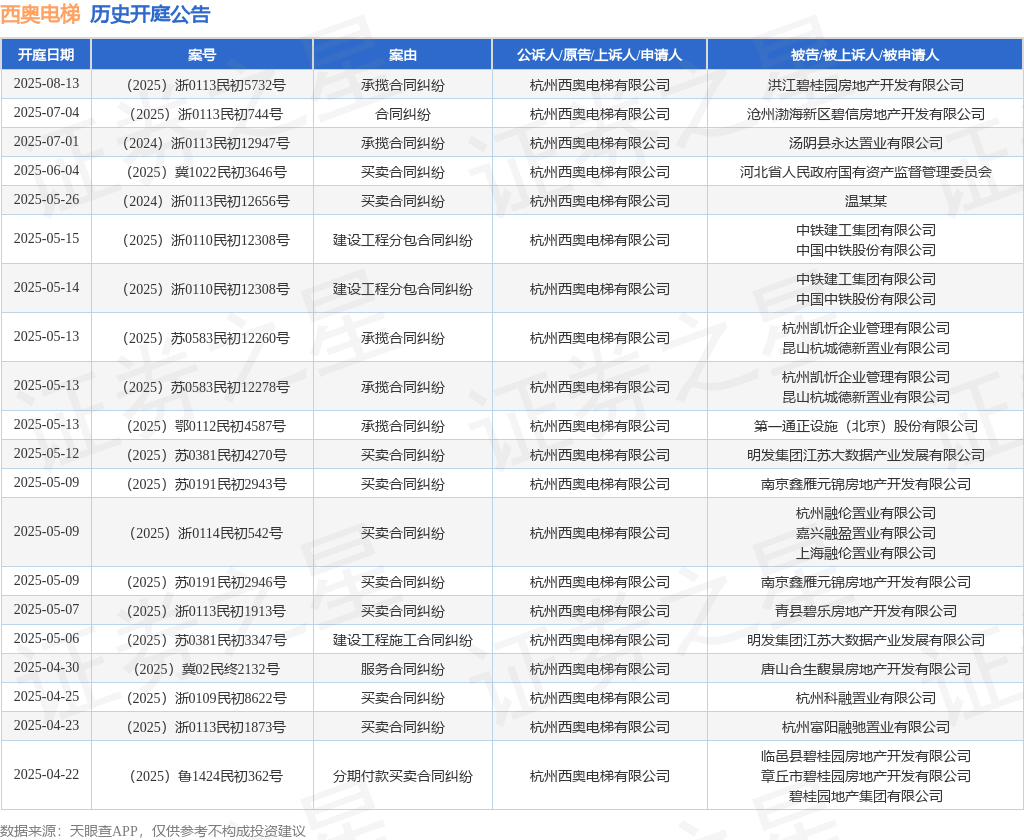Select the 开庭日期 column header
This screenshot has height=840, width=1024.
(x=46, y=55)
